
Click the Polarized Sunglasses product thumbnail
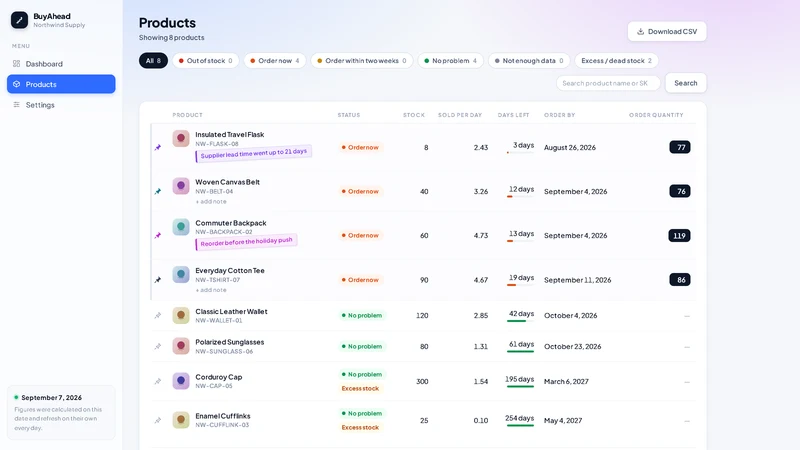click(181, 346)
